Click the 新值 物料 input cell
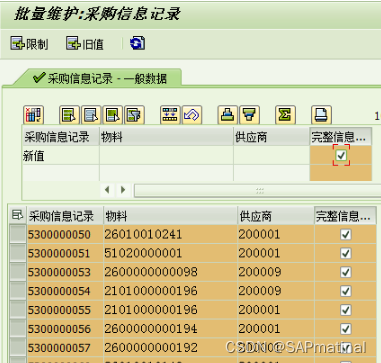381x363 pixels. (166, 155)
